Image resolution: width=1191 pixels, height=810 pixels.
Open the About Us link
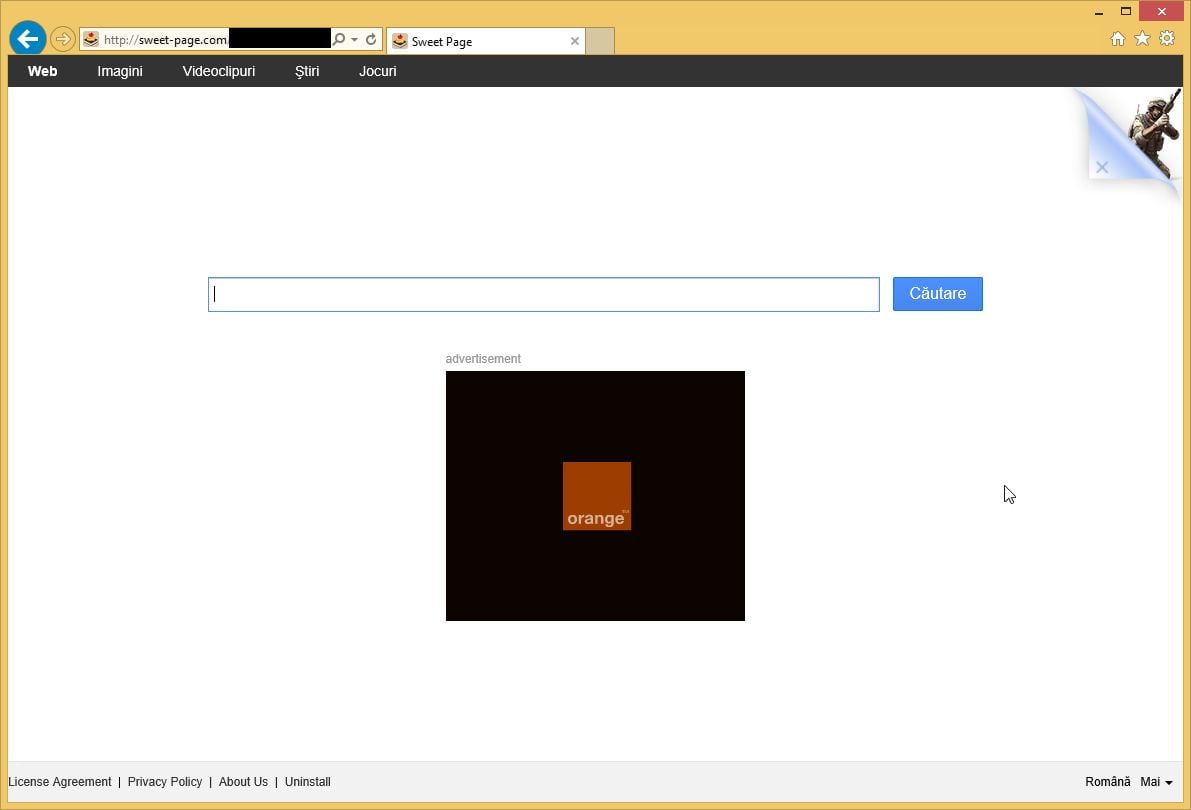point(243,782)
